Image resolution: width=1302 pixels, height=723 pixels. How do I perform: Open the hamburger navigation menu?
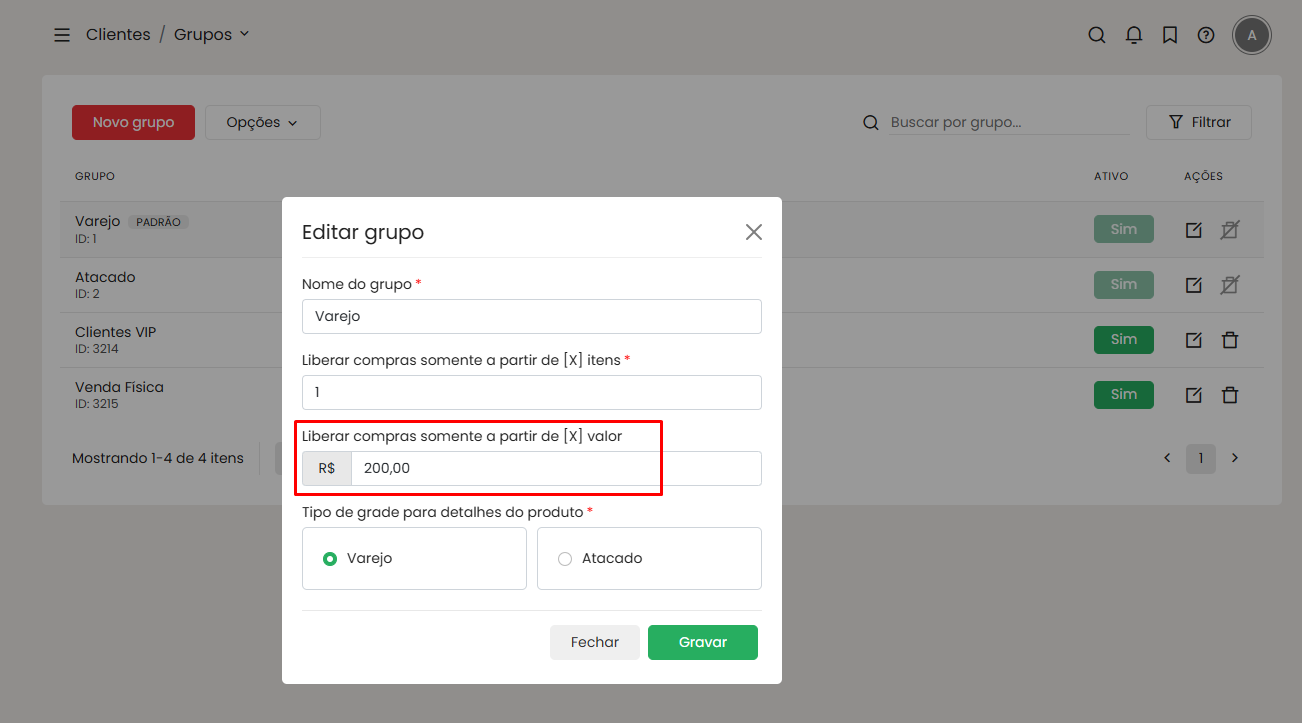click(62, 35)
